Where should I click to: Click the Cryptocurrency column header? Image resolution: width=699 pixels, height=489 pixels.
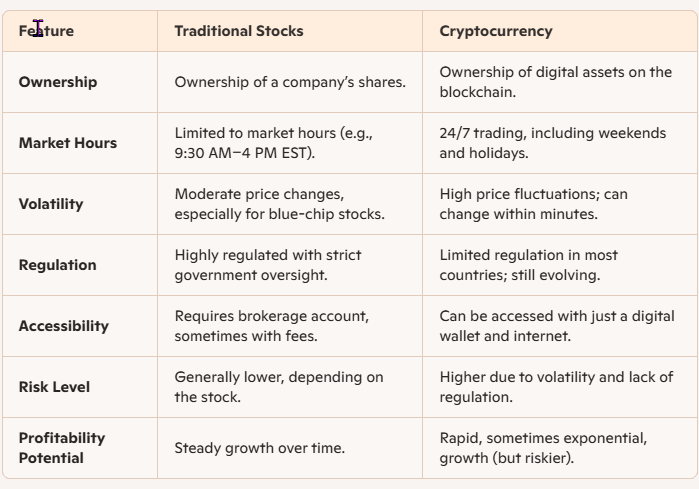[x=496, y=31]
